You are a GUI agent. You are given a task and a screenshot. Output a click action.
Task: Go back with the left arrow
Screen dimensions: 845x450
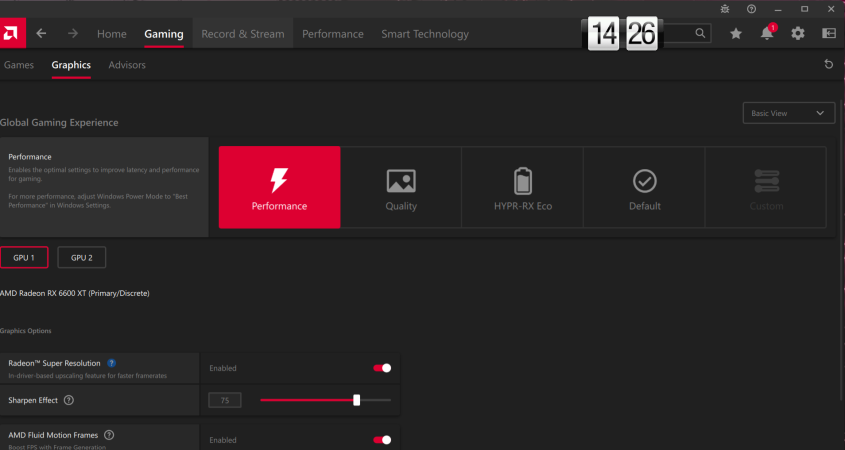tap(41, 33)
